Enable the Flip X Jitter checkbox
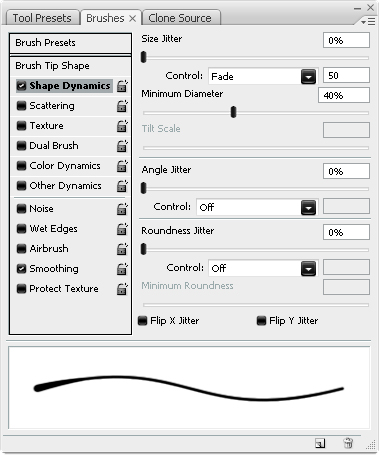Viewport: 379px width, 455px height. [143, 321]
